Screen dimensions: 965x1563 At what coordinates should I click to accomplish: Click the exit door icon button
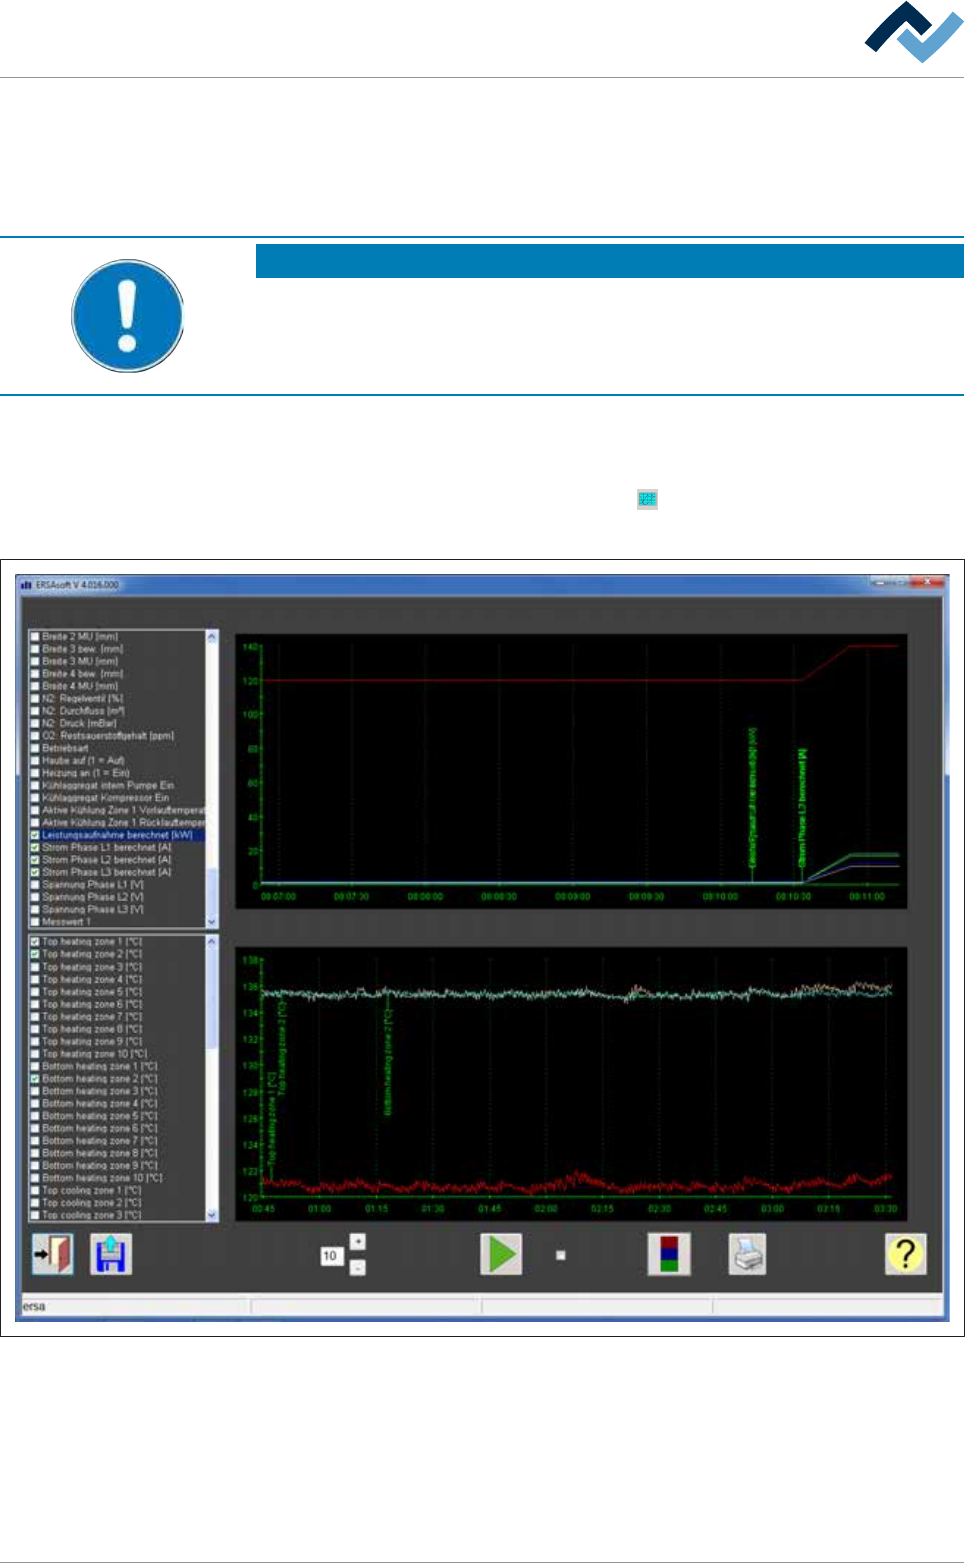tap(53, 1253)
